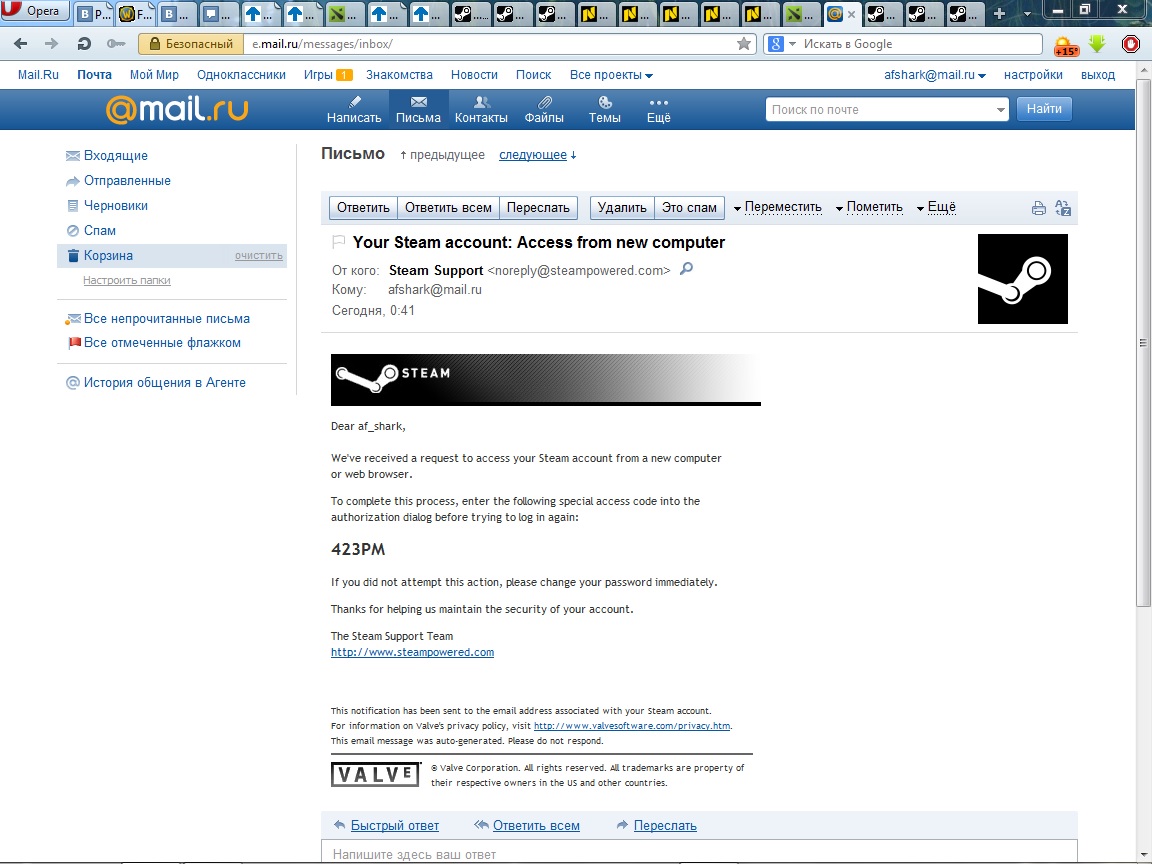This screenshot has width=1152, height=864.
Task: Open Знакомства menu item
Action: [399, 75]
